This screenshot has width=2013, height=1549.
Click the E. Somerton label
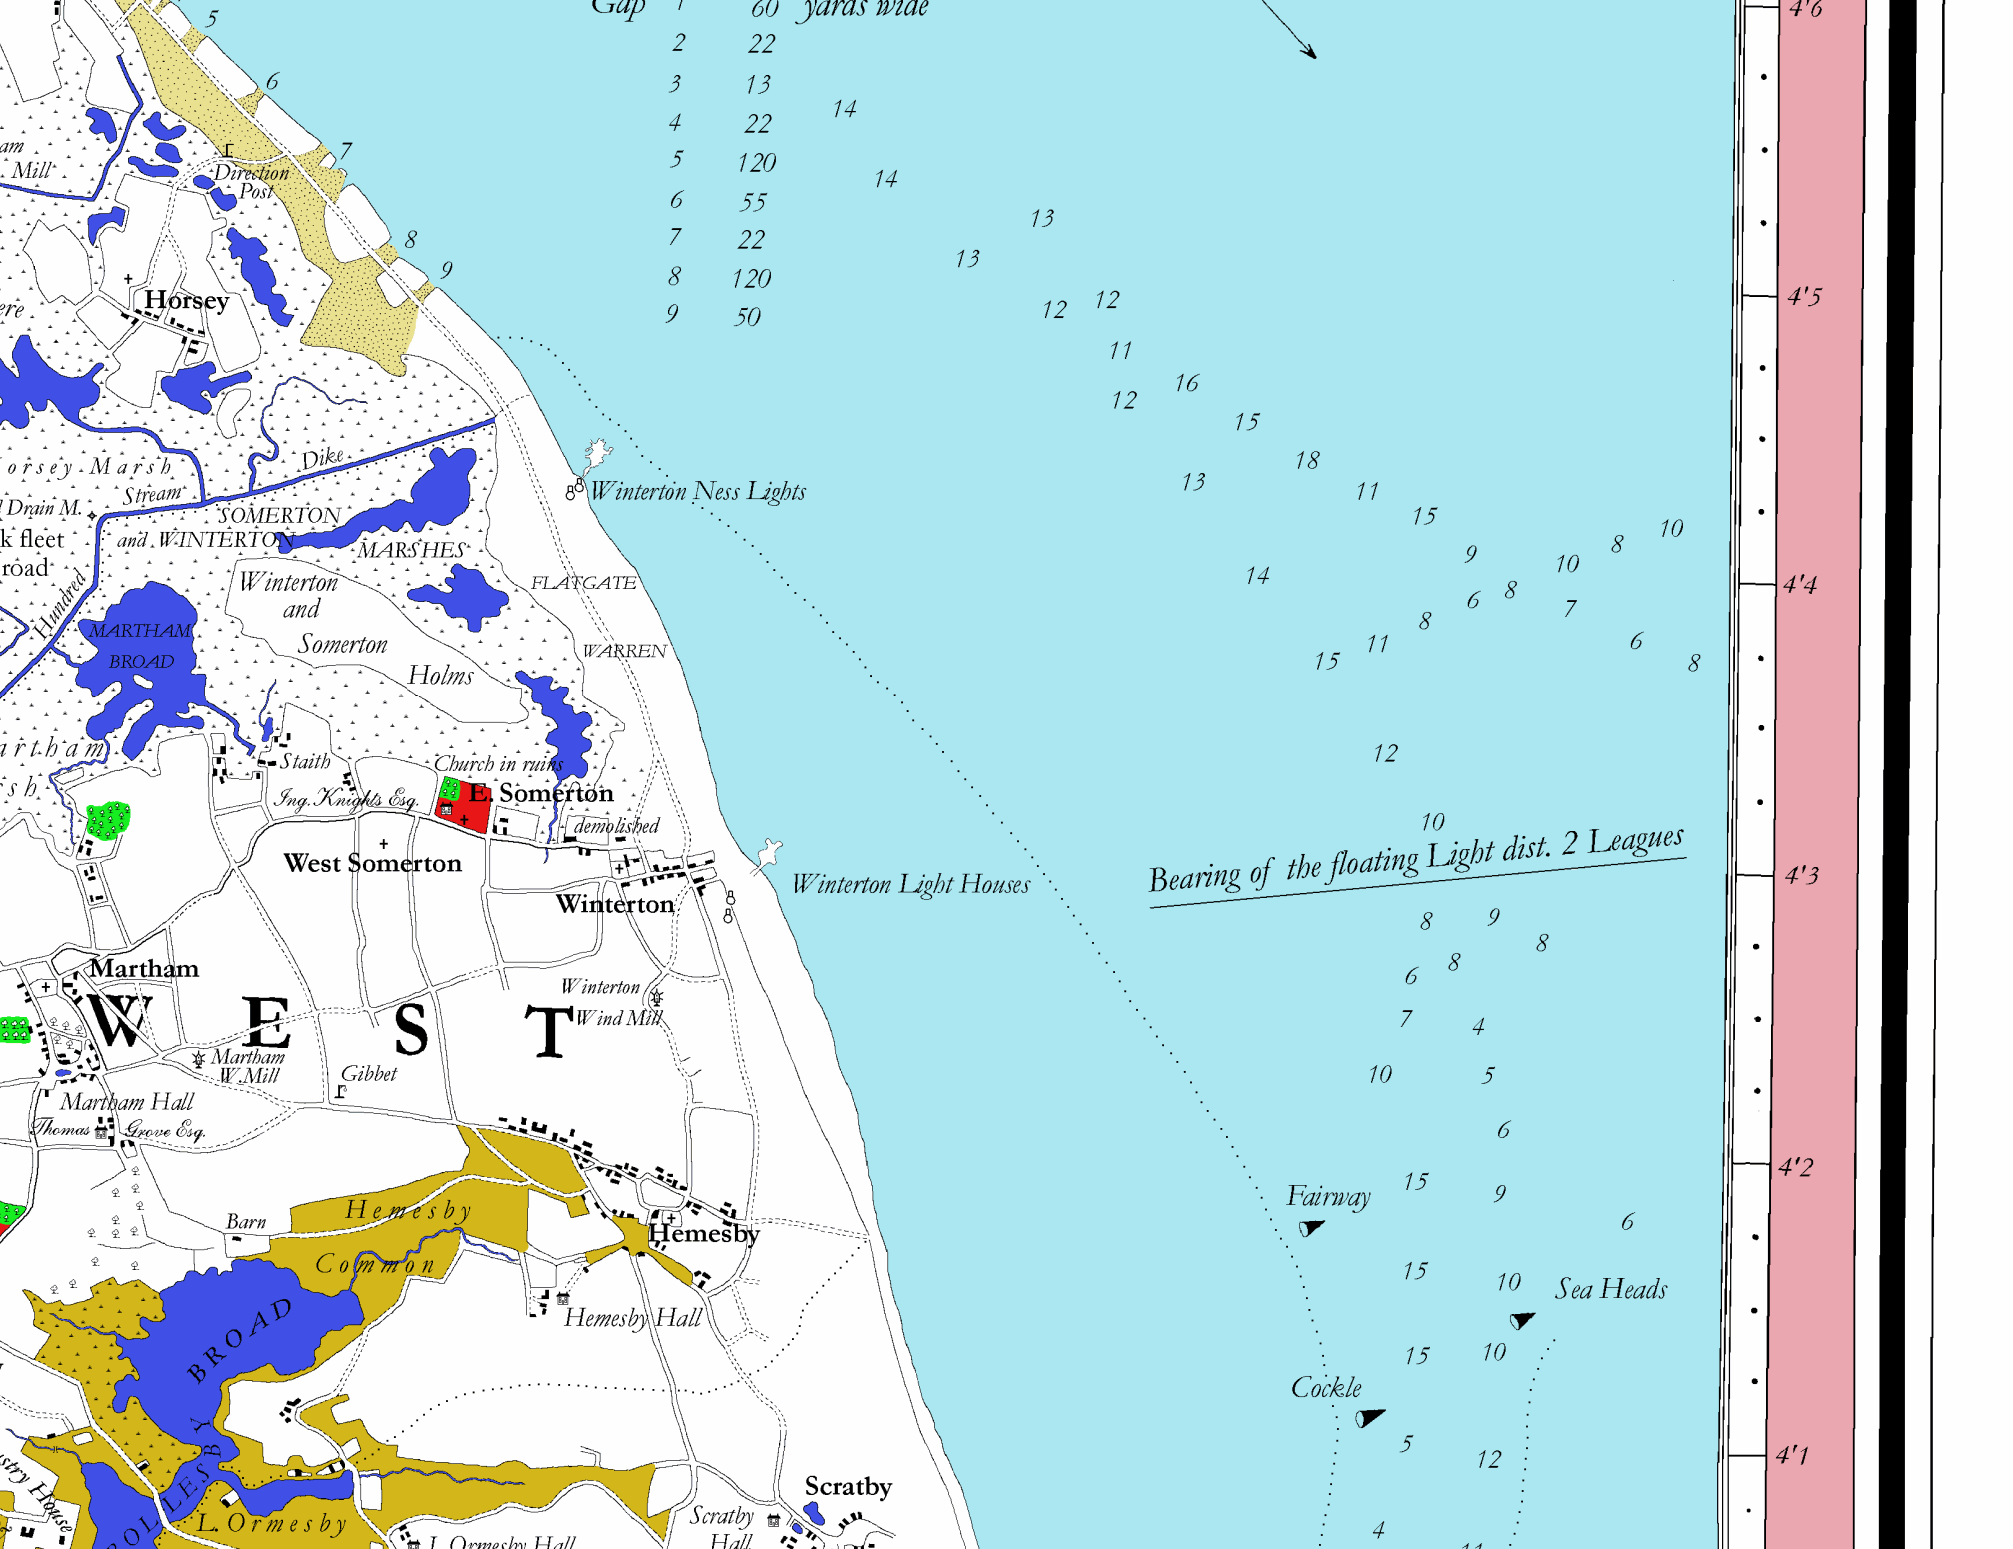541,793
